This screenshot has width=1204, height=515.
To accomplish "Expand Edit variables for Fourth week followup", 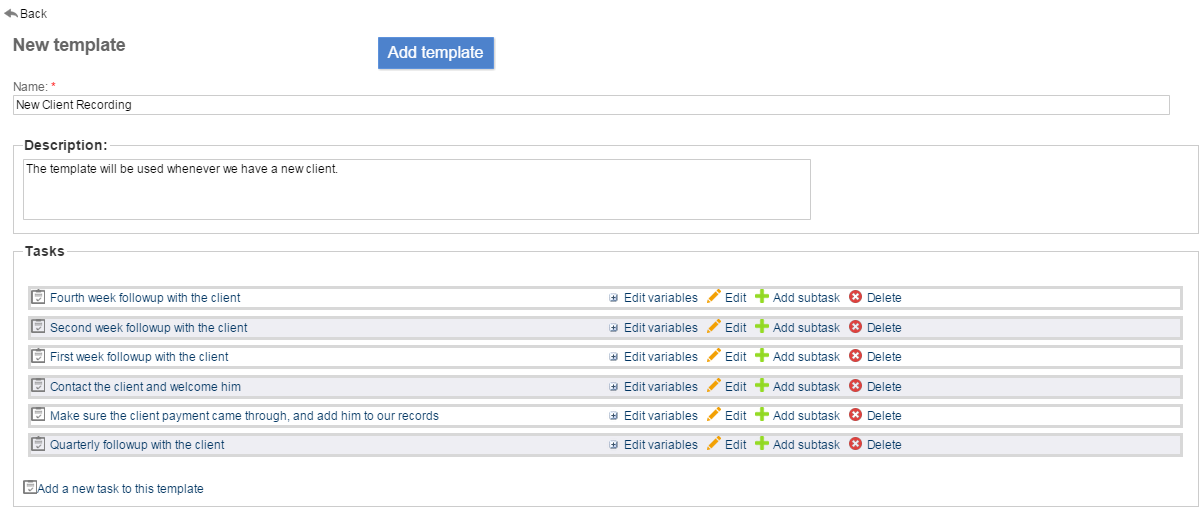I will point(614,298).
